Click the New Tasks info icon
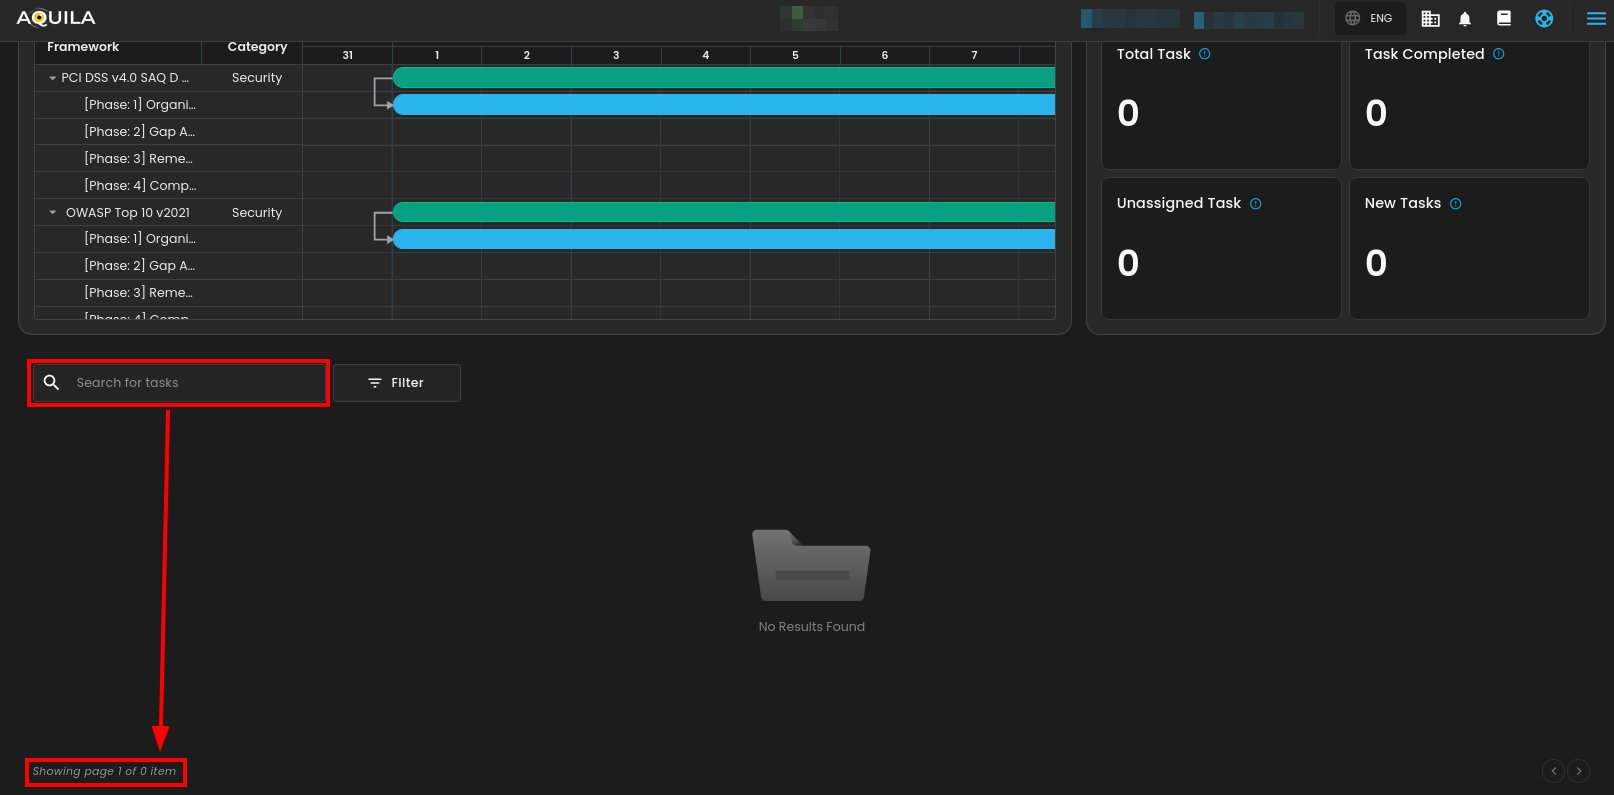Screen dimensions: 1614x795 tap(1456, 204)
